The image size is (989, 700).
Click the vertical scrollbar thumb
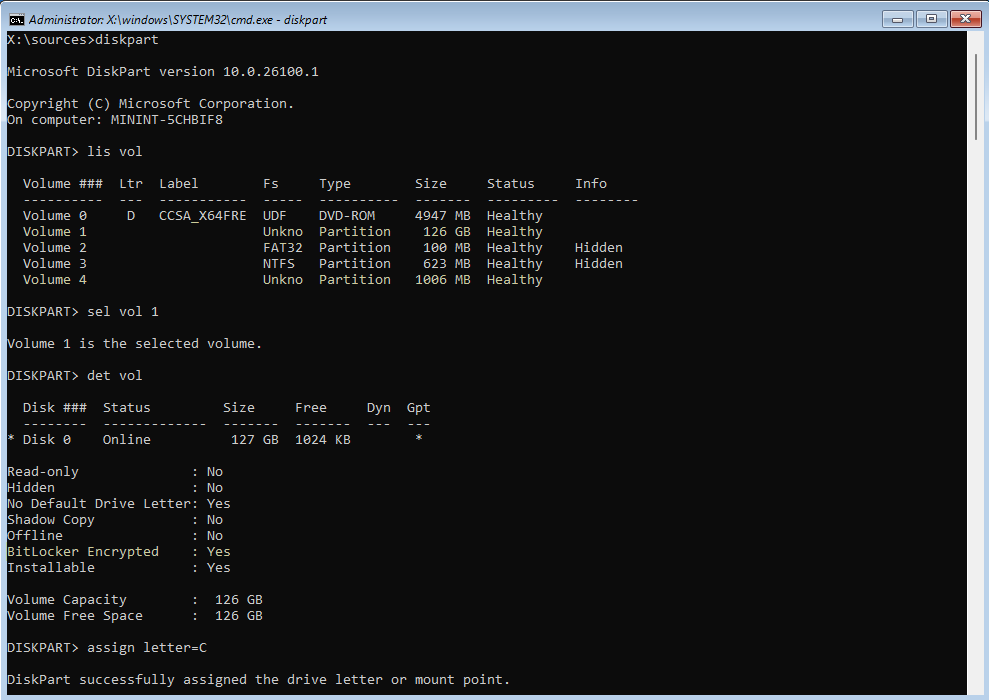coord(975,96)
